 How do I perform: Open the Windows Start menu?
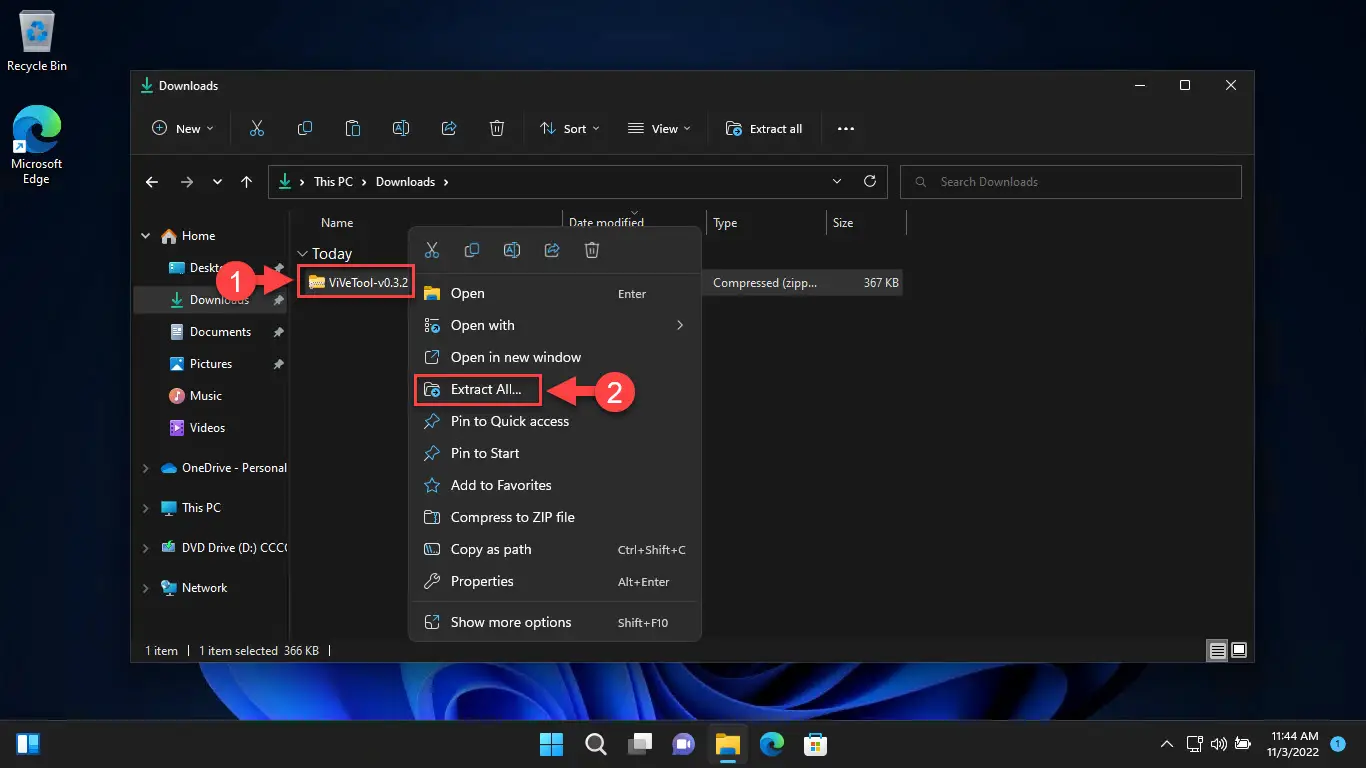tap(551, 744)
